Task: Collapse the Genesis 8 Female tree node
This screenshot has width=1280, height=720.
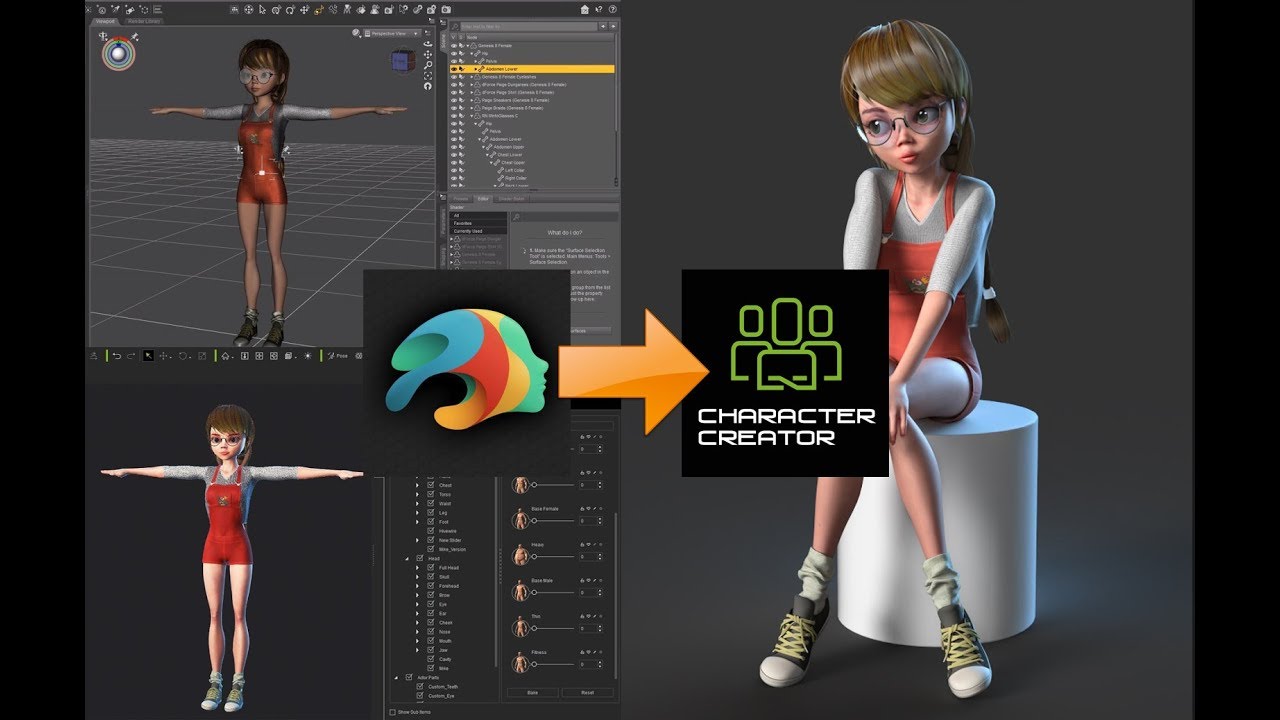Action: tap(468, 46)
